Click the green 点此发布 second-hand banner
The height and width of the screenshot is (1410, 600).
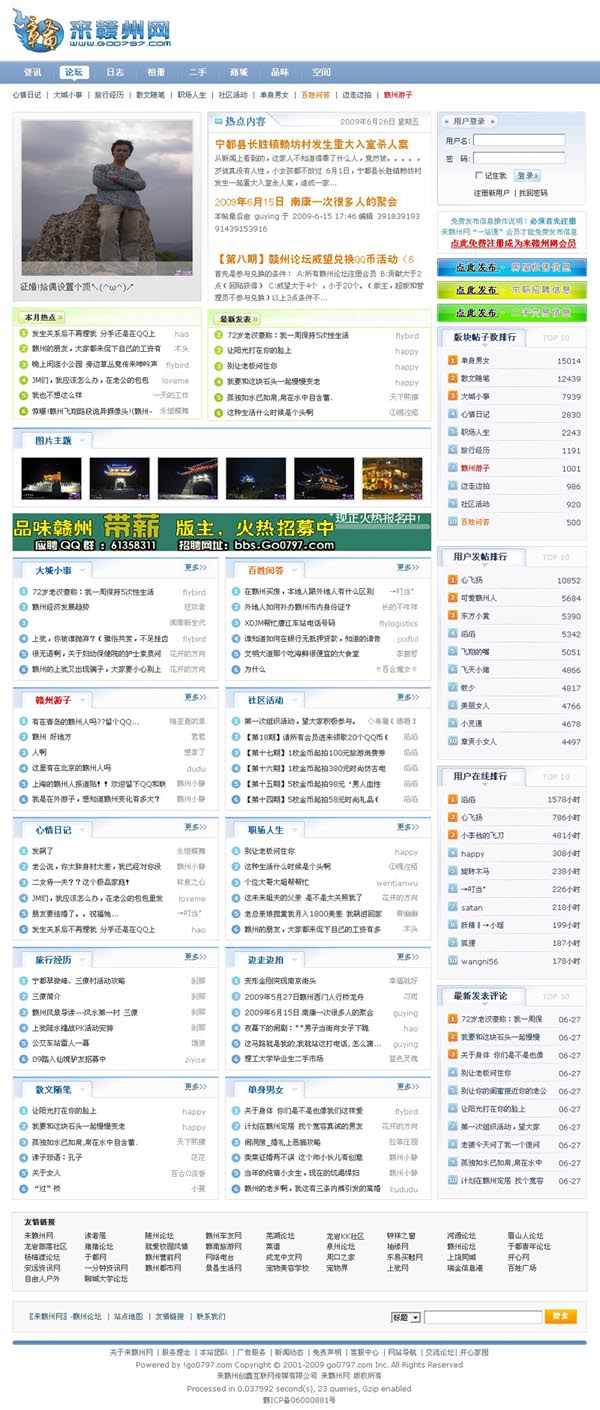point(512,313)
